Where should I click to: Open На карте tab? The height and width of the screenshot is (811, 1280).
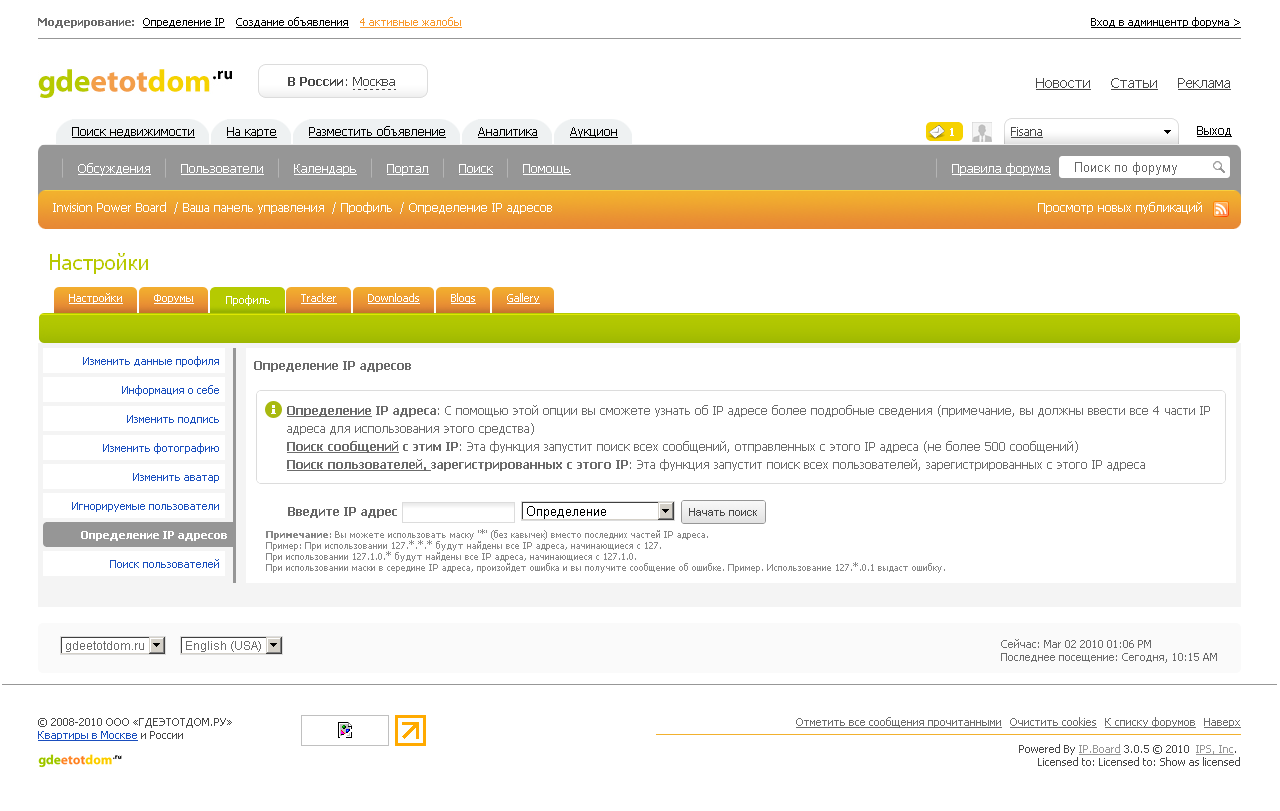[x=251, y=132]
